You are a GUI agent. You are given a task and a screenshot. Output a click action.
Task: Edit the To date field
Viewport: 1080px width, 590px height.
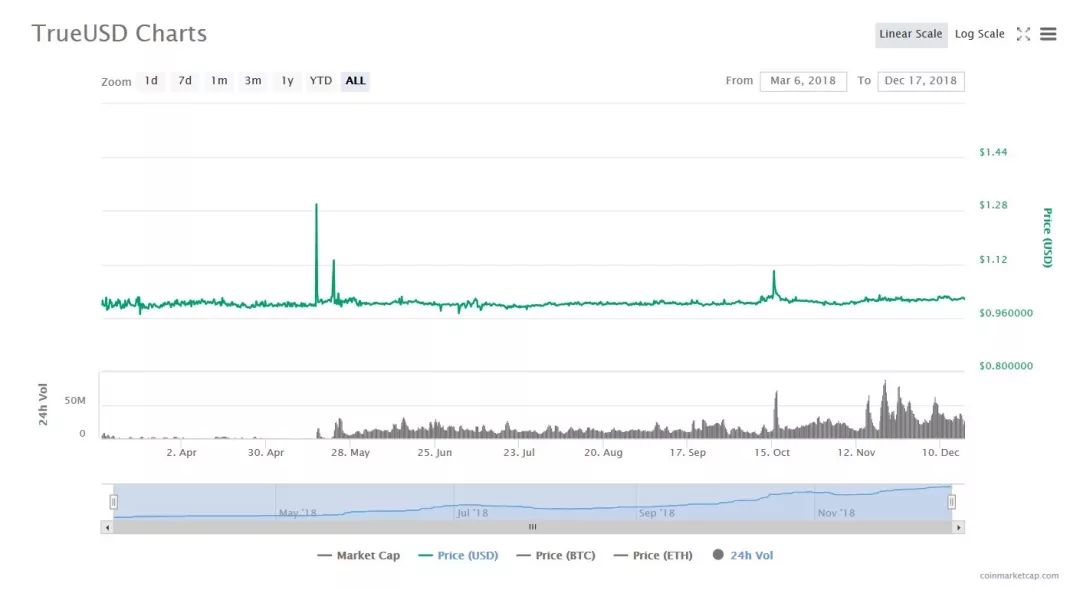click(x=921, y=81)
